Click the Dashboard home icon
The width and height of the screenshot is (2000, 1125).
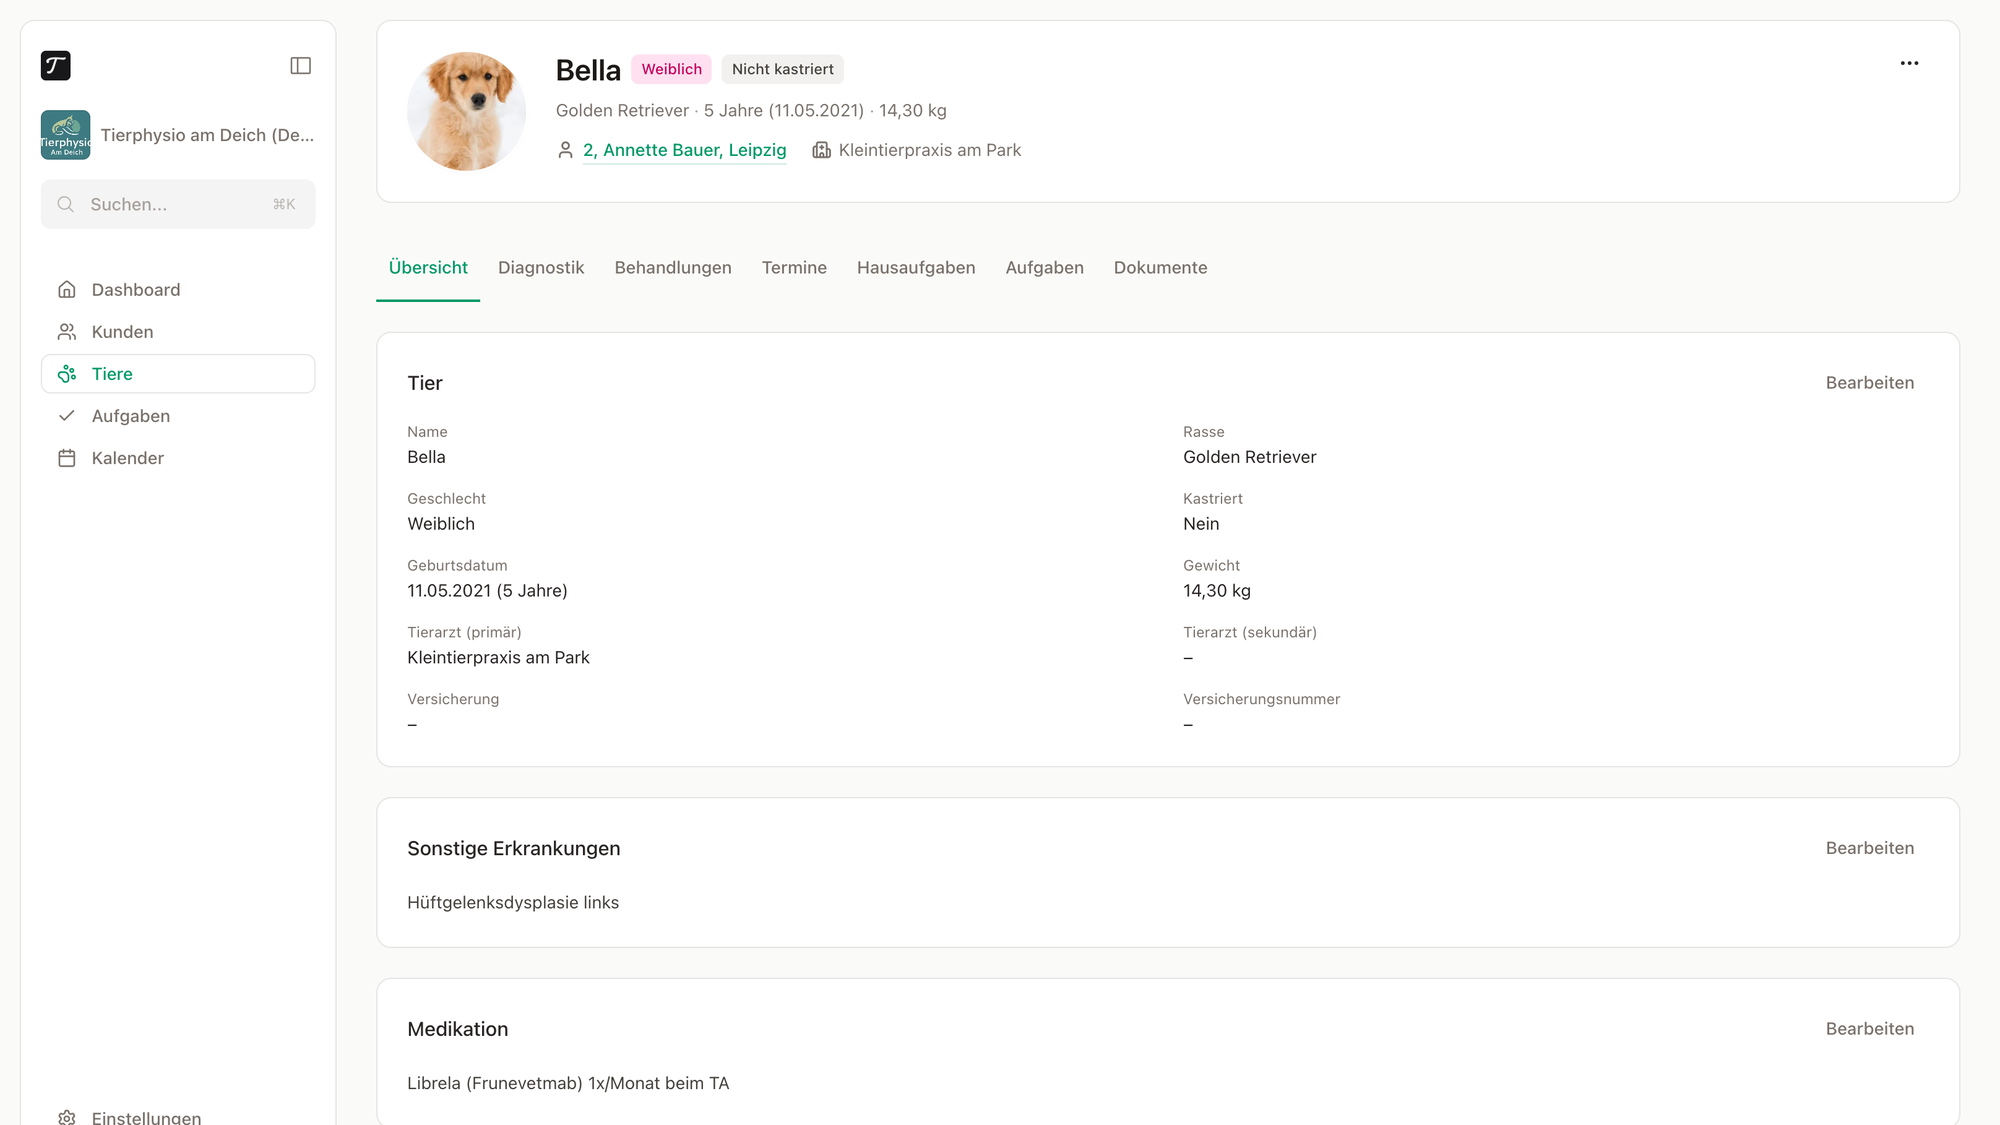[x=67, y=290]
